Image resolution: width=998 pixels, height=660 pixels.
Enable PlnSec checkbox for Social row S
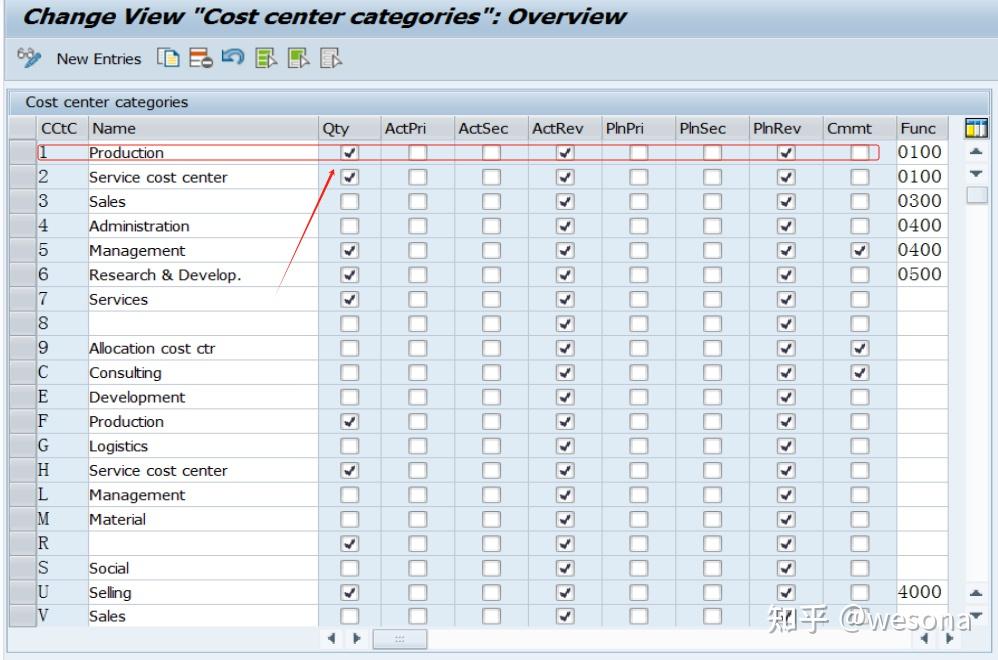pyautogui.click(x=712, y=568)
